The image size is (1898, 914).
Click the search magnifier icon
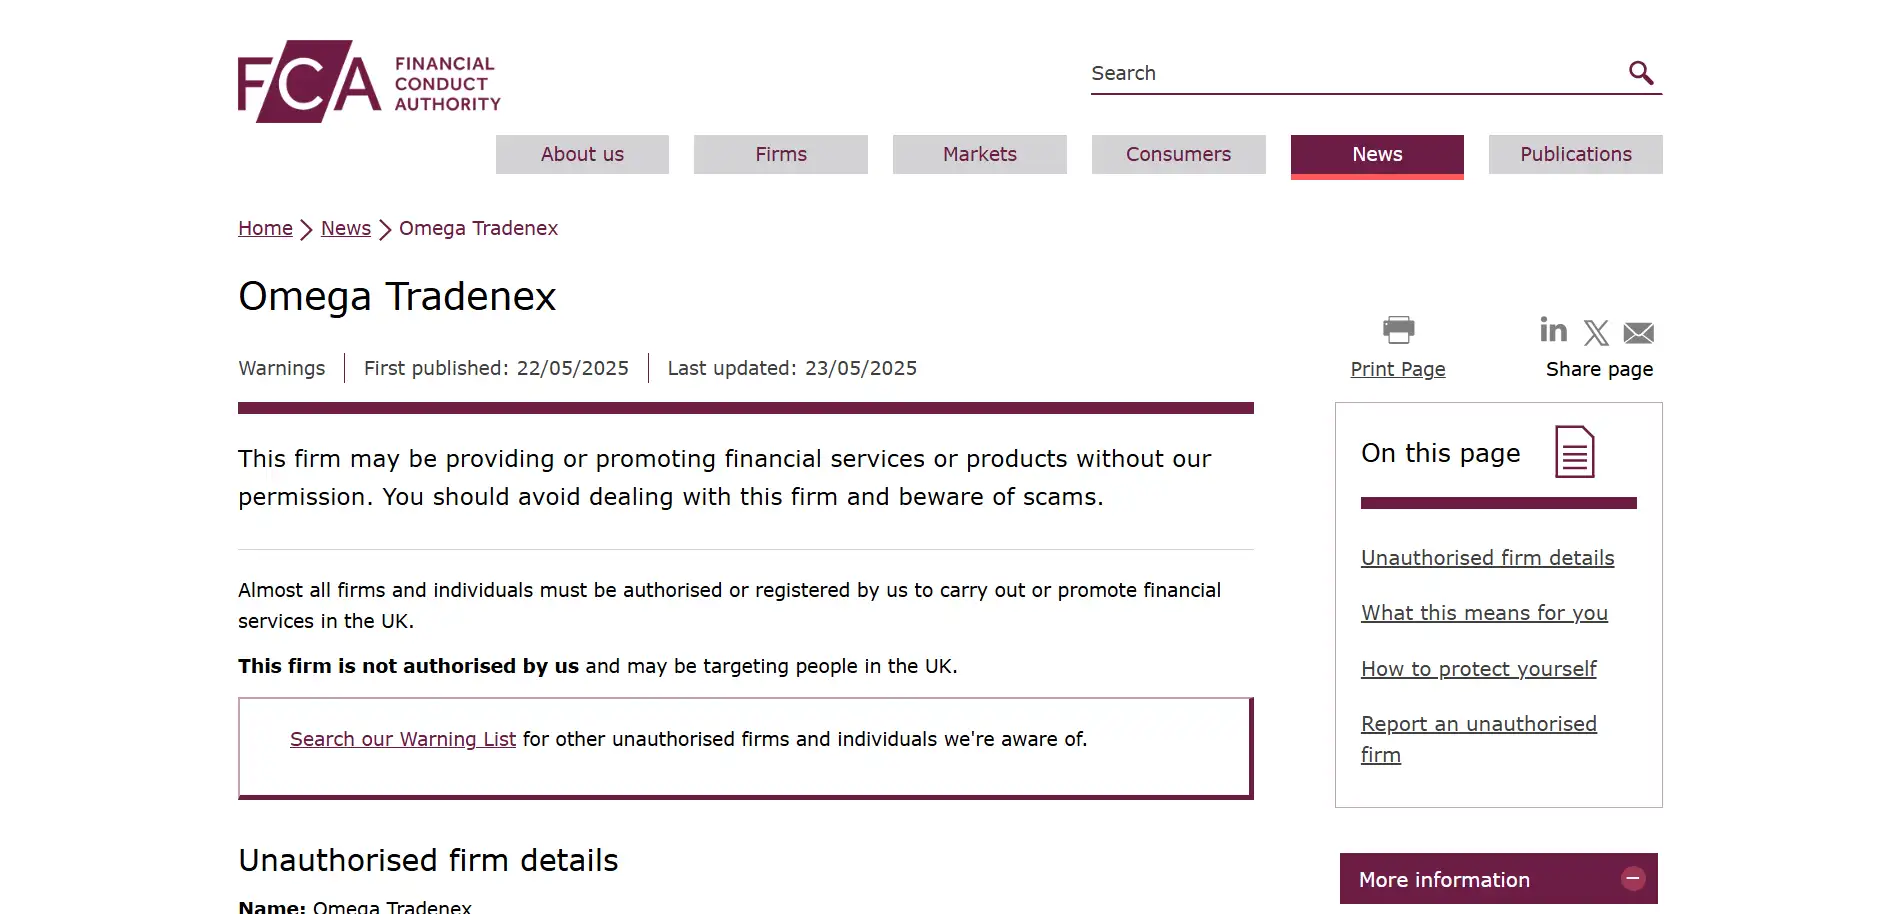point(1640,73)
